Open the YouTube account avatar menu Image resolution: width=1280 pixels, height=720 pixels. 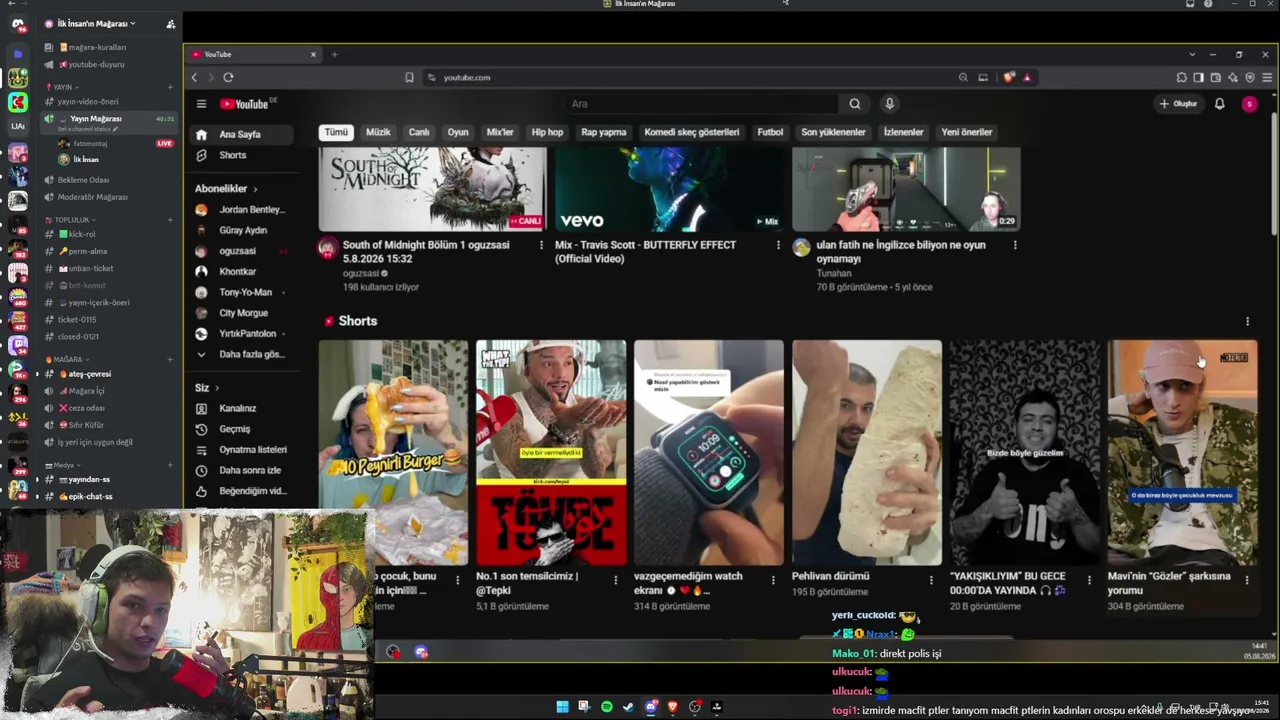pos(1249,104)
